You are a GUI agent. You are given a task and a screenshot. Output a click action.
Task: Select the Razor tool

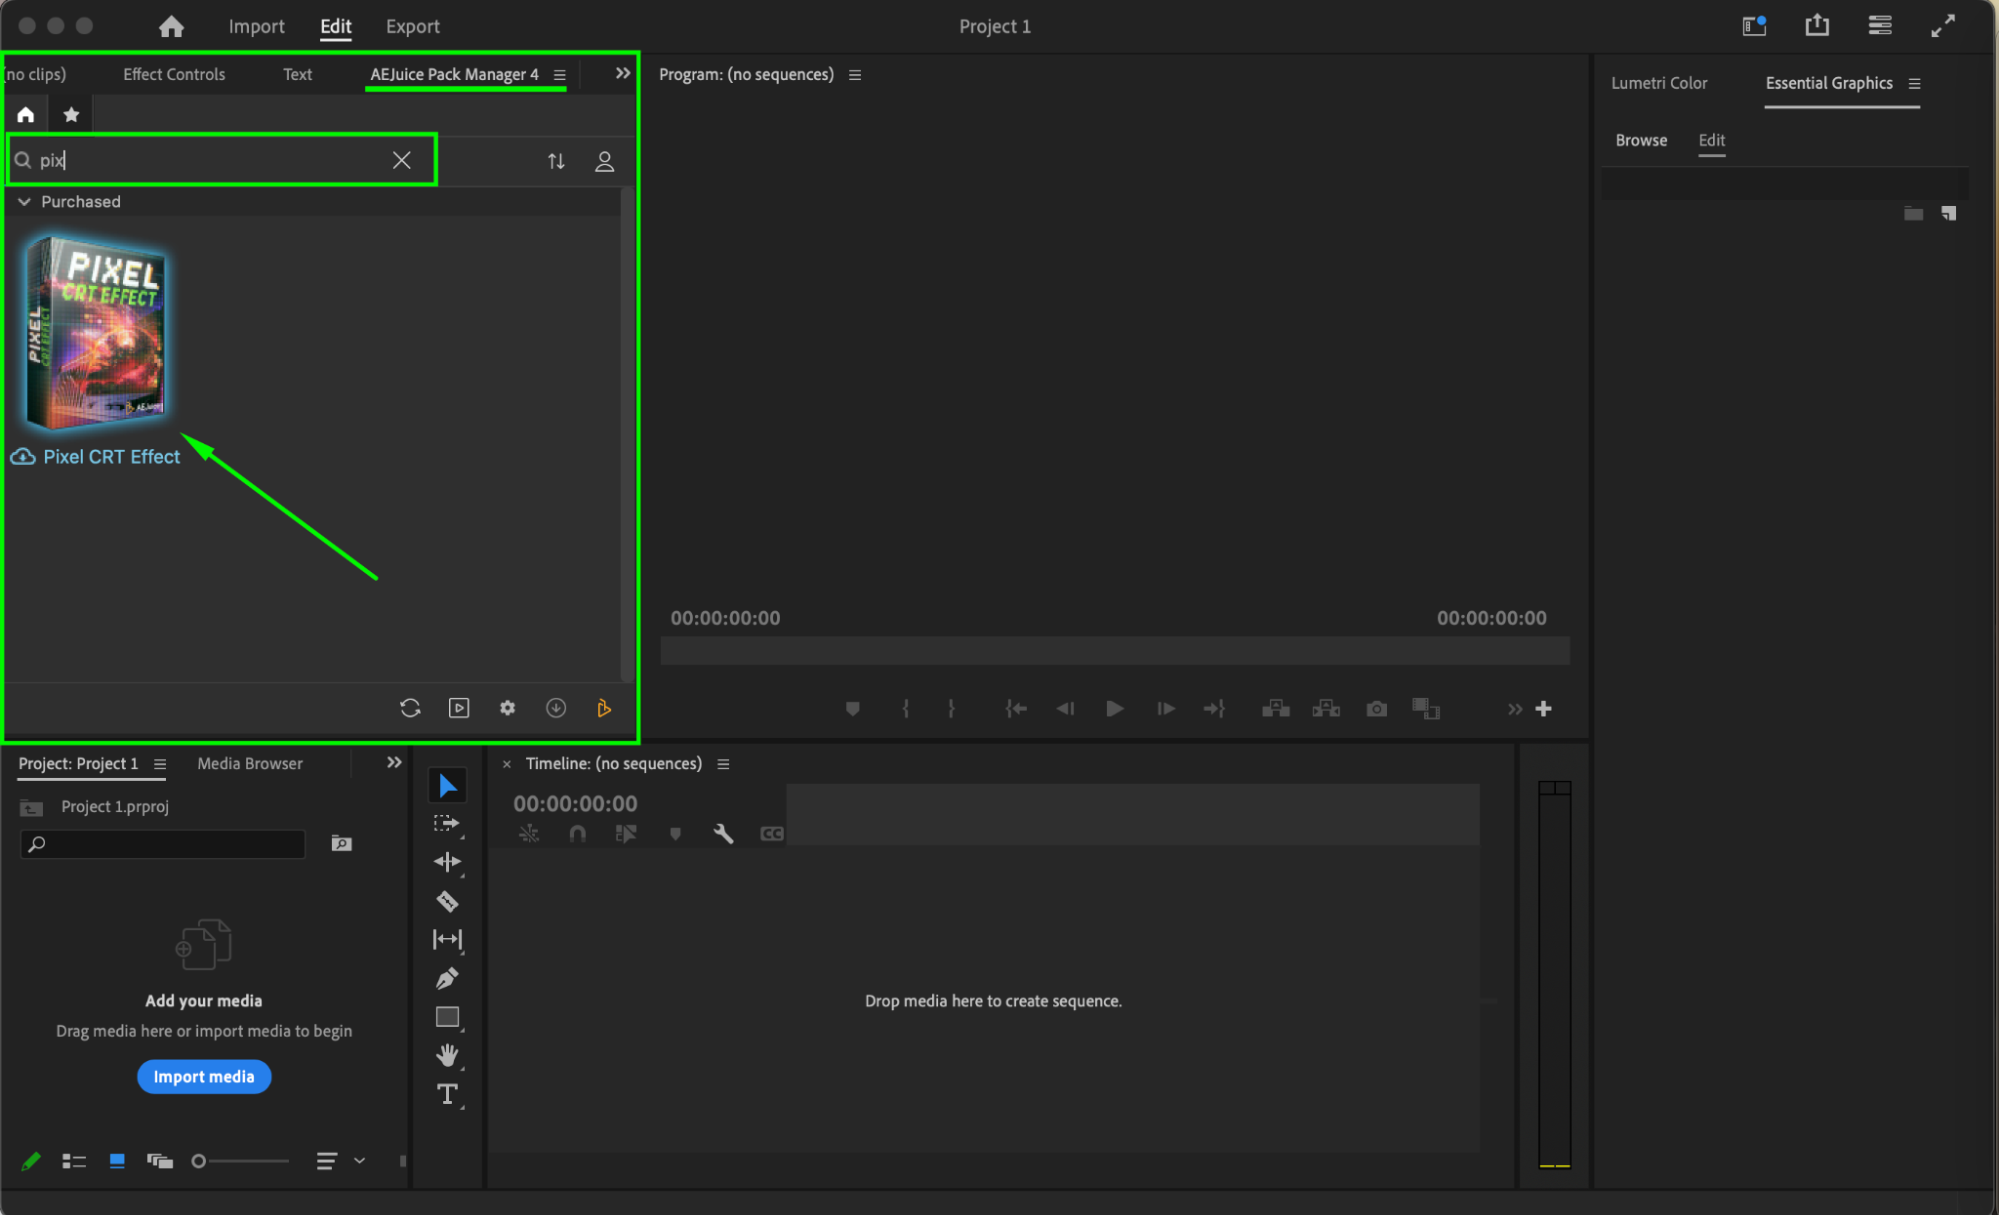447,901
